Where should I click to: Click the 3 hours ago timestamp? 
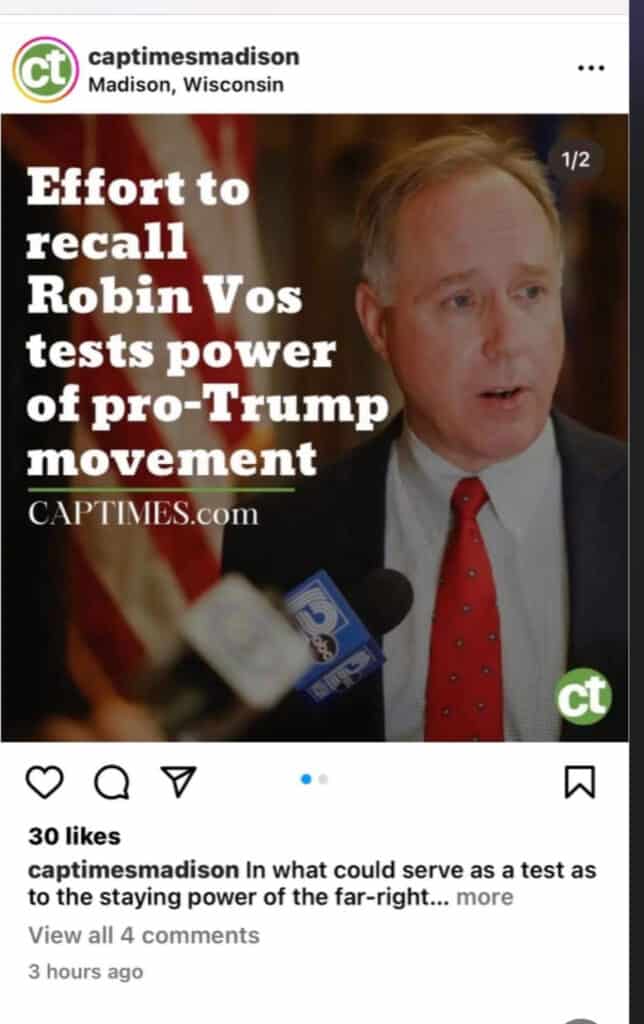point(86,971)
